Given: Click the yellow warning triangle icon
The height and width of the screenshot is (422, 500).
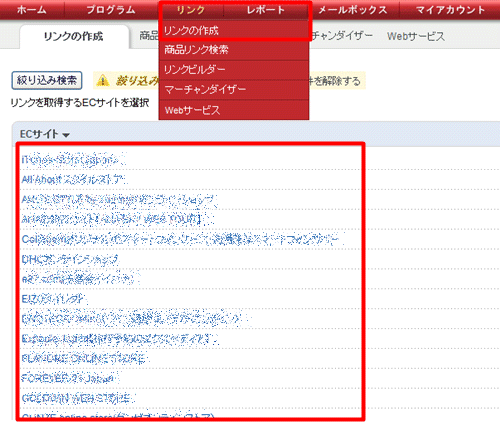Looking at the screenshot, I should point(103,80).
